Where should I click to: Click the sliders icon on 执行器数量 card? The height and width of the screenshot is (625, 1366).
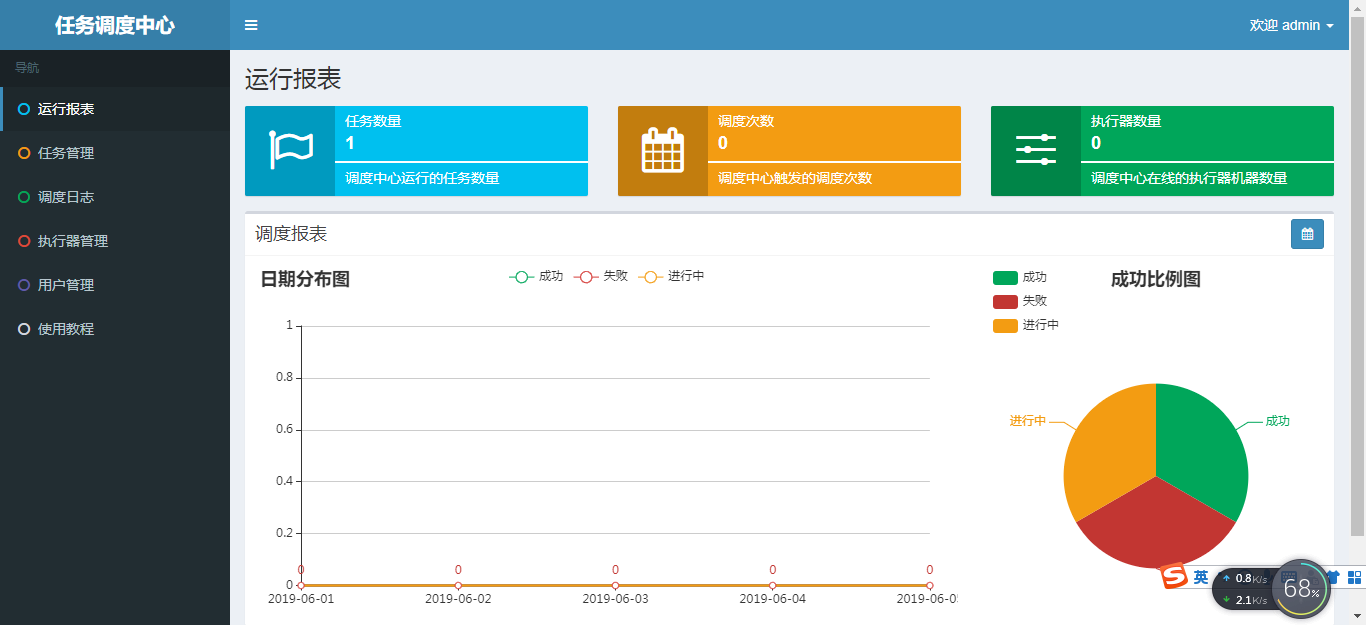click(1036, 150)
